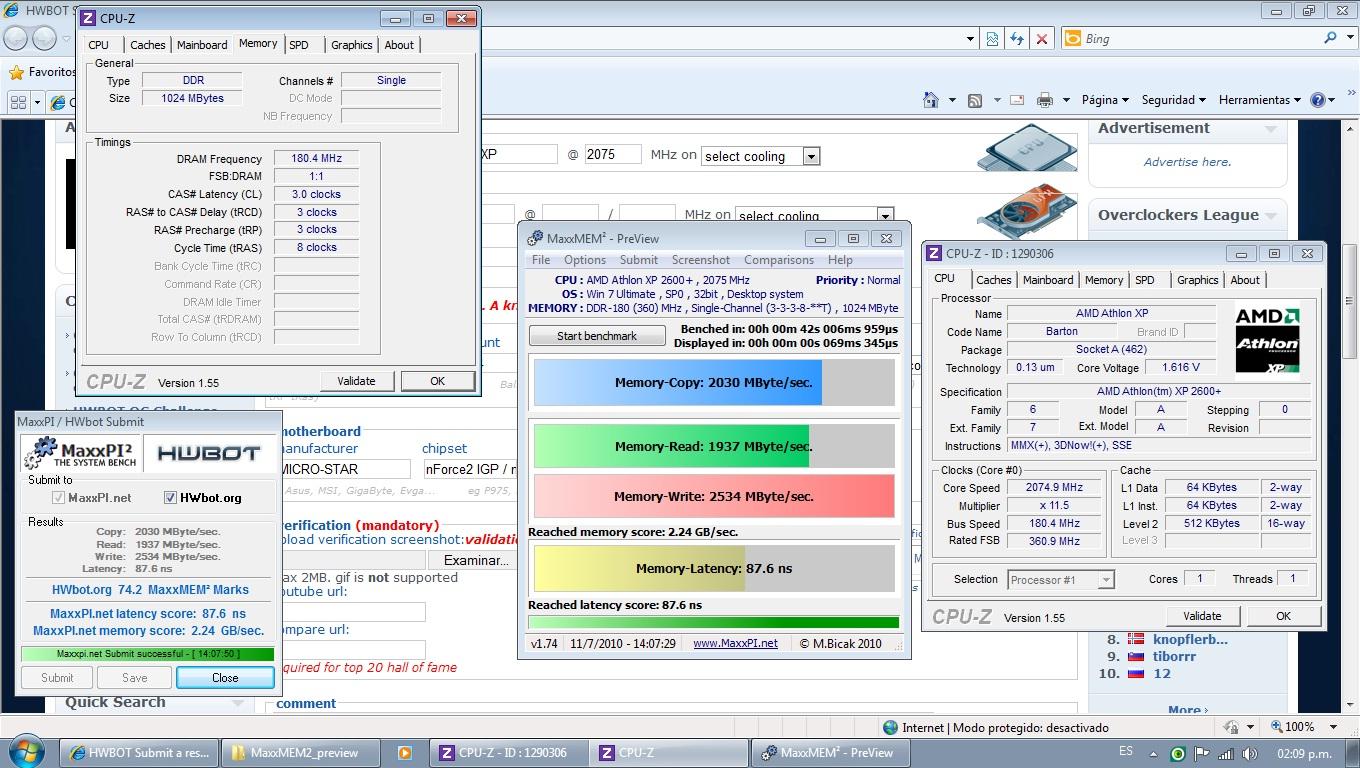
Task: Open the Bing search provider dropdown arrow
Action: (x=1349, y=38)
